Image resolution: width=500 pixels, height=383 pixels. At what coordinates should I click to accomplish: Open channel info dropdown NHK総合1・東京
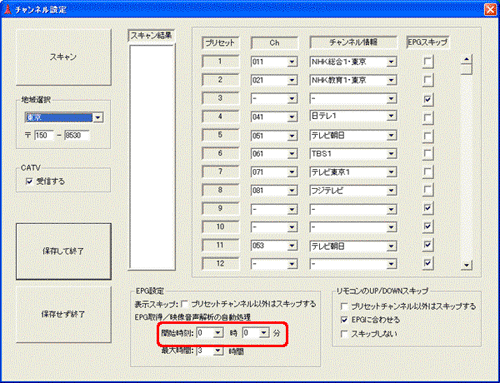[391, 62]
